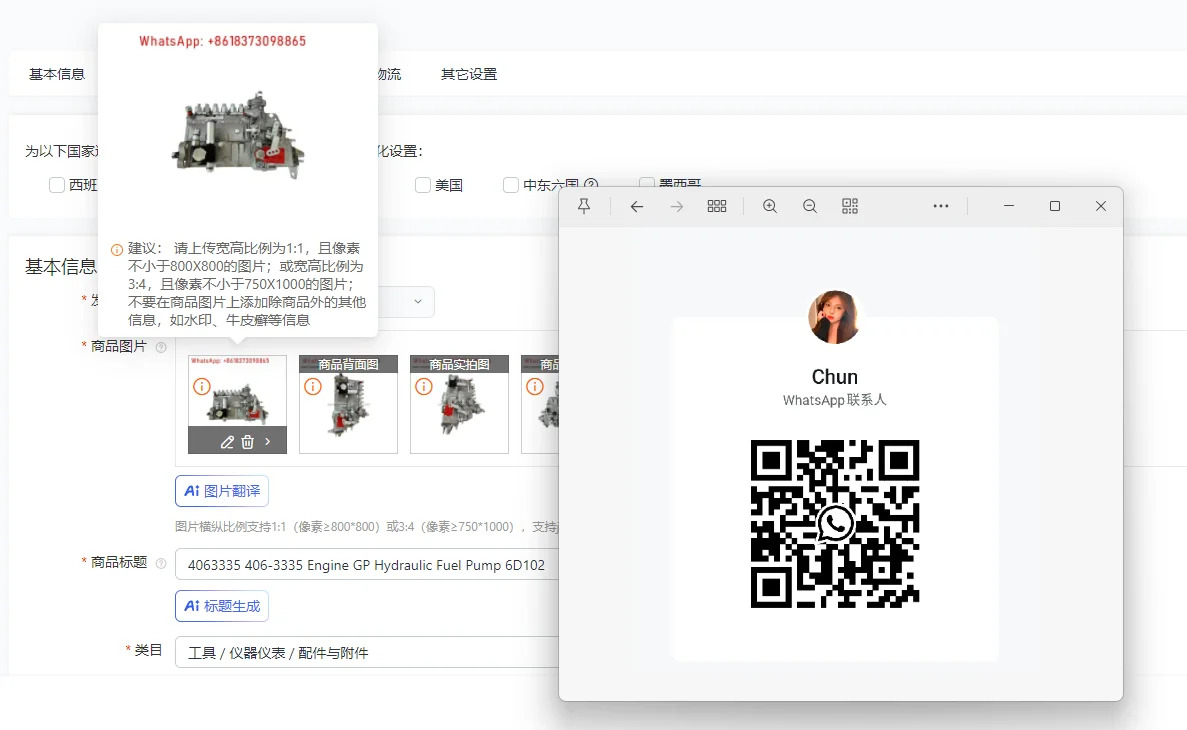Scan QR code using viewer toolbar icon
This screenshot has height=730, width=1187.
(x=850, y=206)
